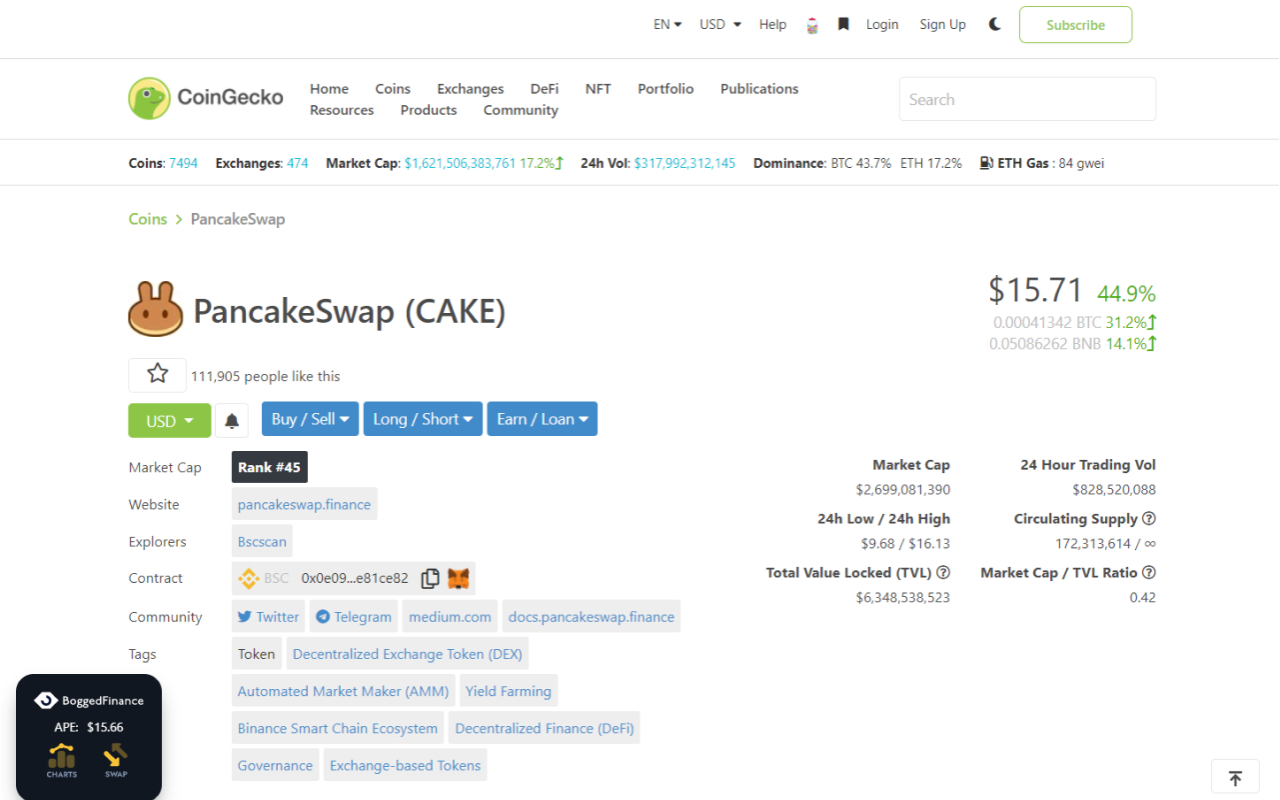Click the BoggedFinance eye logo
Screen dimensions: 1280x800
click(x=45, y=700)
